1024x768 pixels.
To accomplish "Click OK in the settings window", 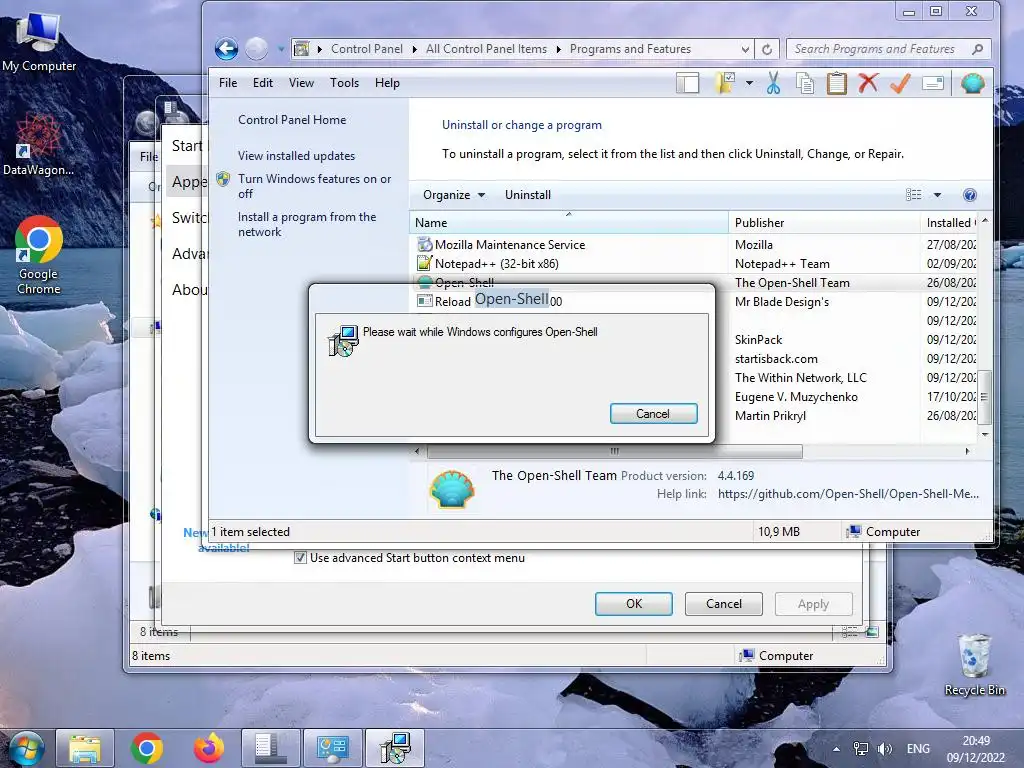I will coord(633,603).
